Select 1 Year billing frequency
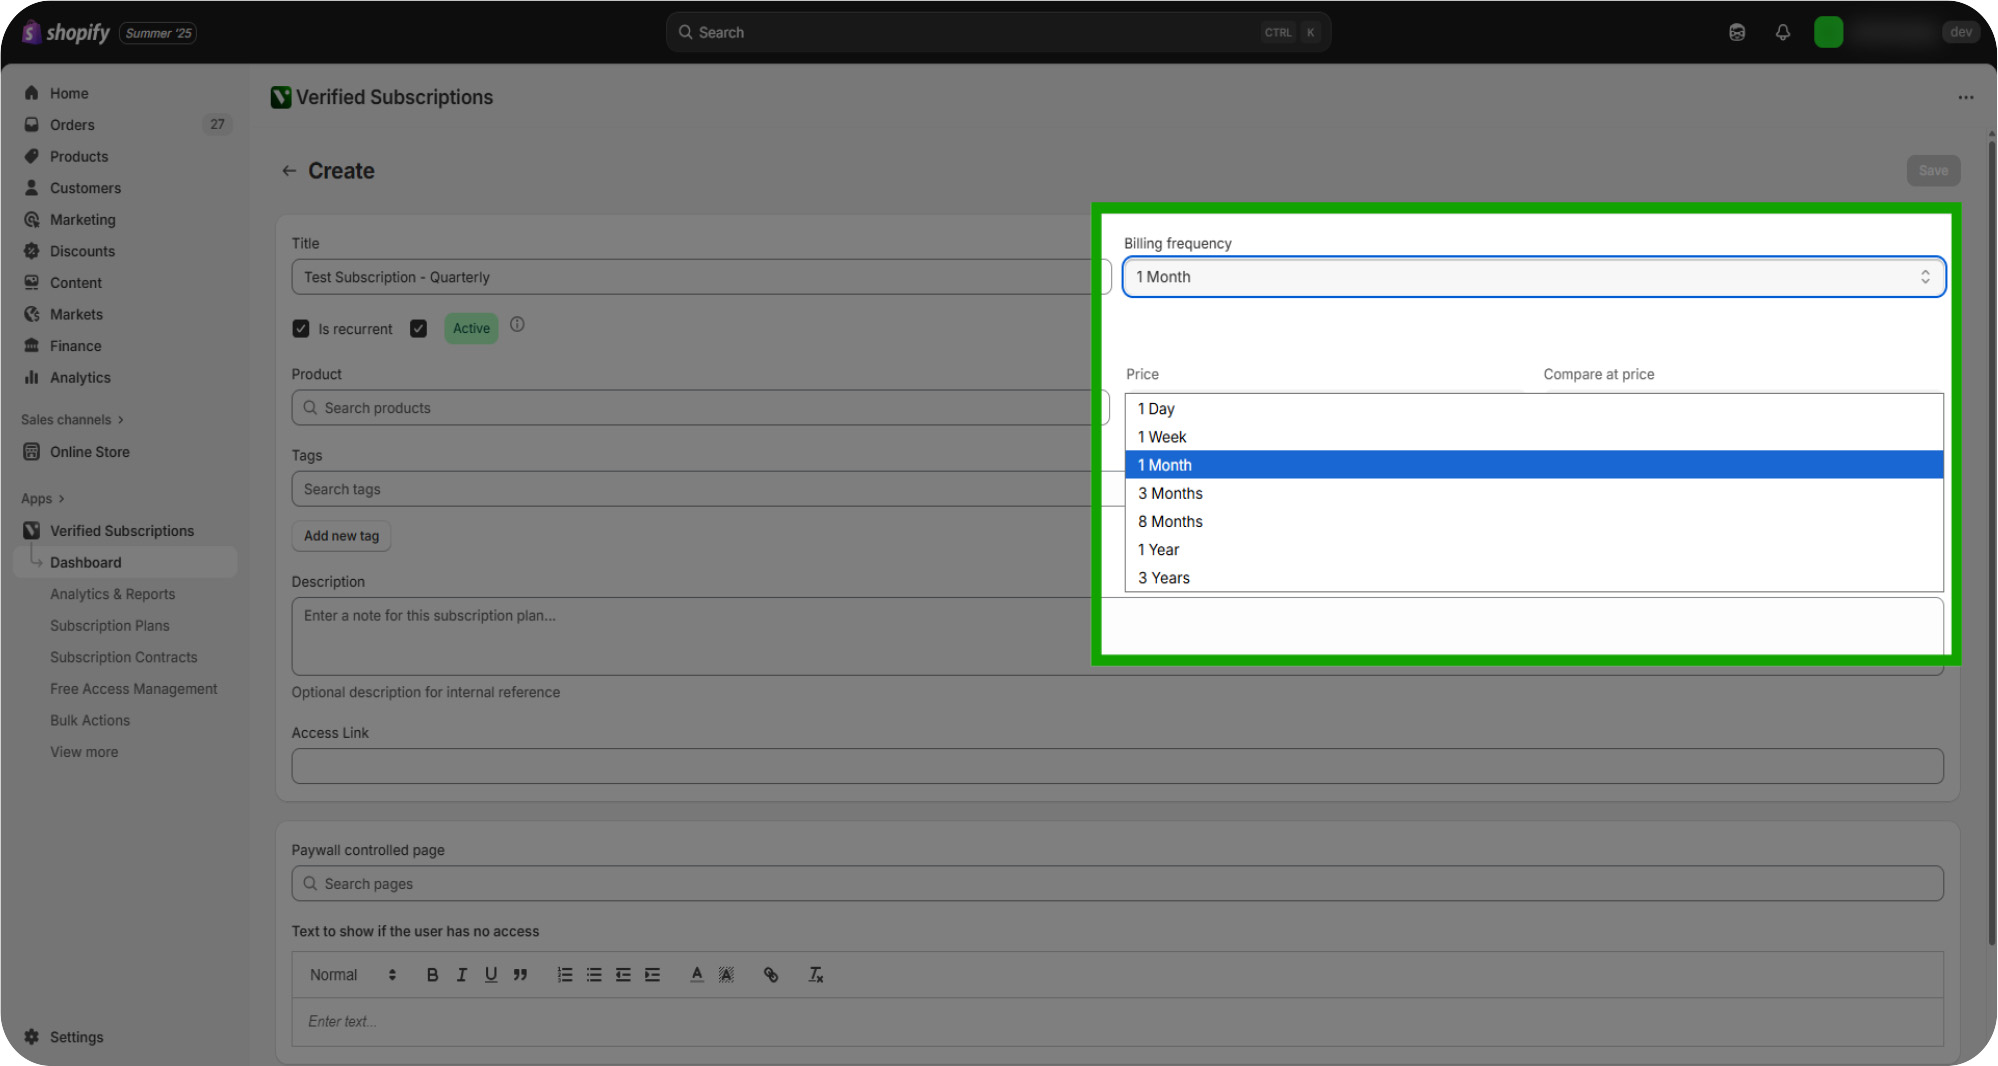1998x1066 pixels. [1534, 549]
